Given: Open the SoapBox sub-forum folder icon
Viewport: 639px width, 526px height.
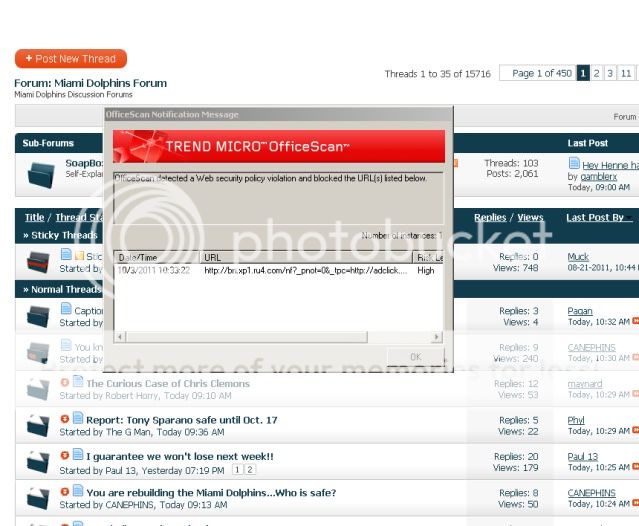Looking at the screenshot, I should (41, 174).
